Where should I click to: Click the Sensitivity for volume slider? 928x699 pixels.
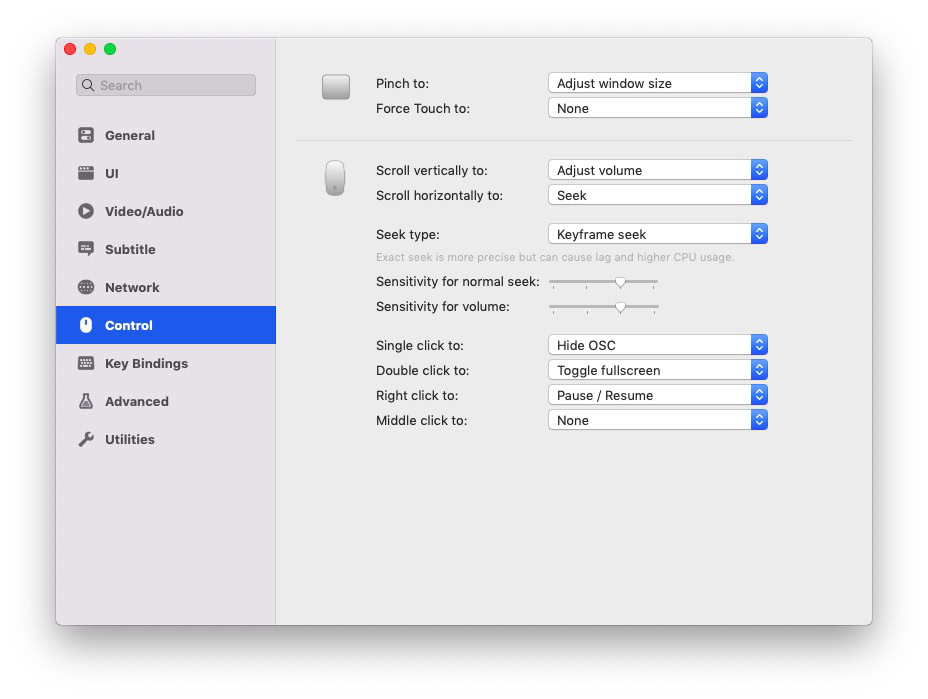point(604,307)
